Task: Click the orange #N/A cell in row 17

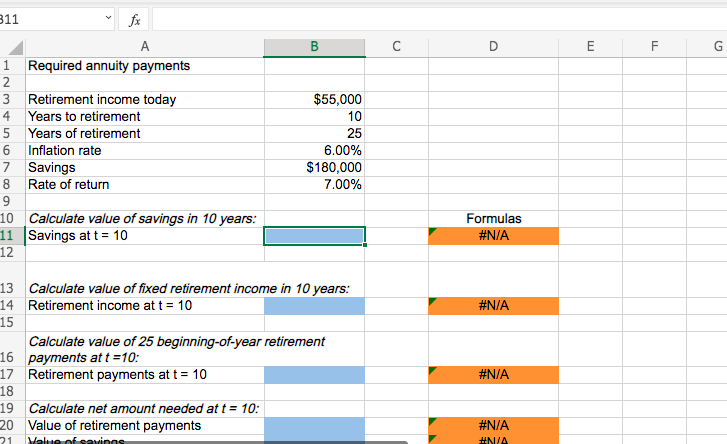Action: pos(493,375)
